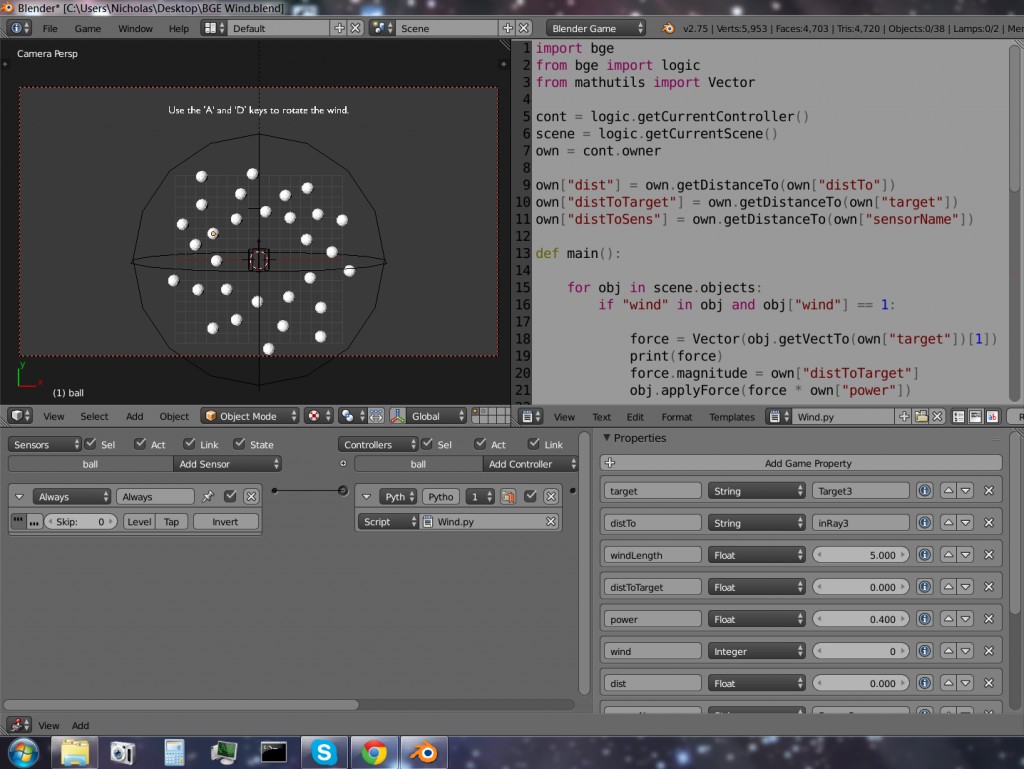Open the Game menu in top bar
The height and width of the screenshot is (769, 1024).
[88, 28]
